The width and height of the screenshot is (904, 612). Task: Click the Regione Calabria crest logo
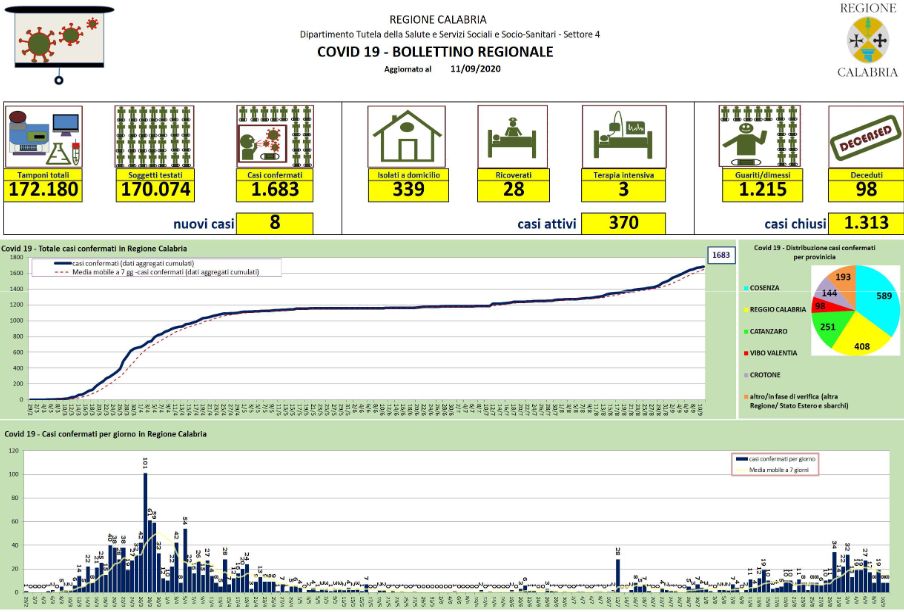point(866,39)
